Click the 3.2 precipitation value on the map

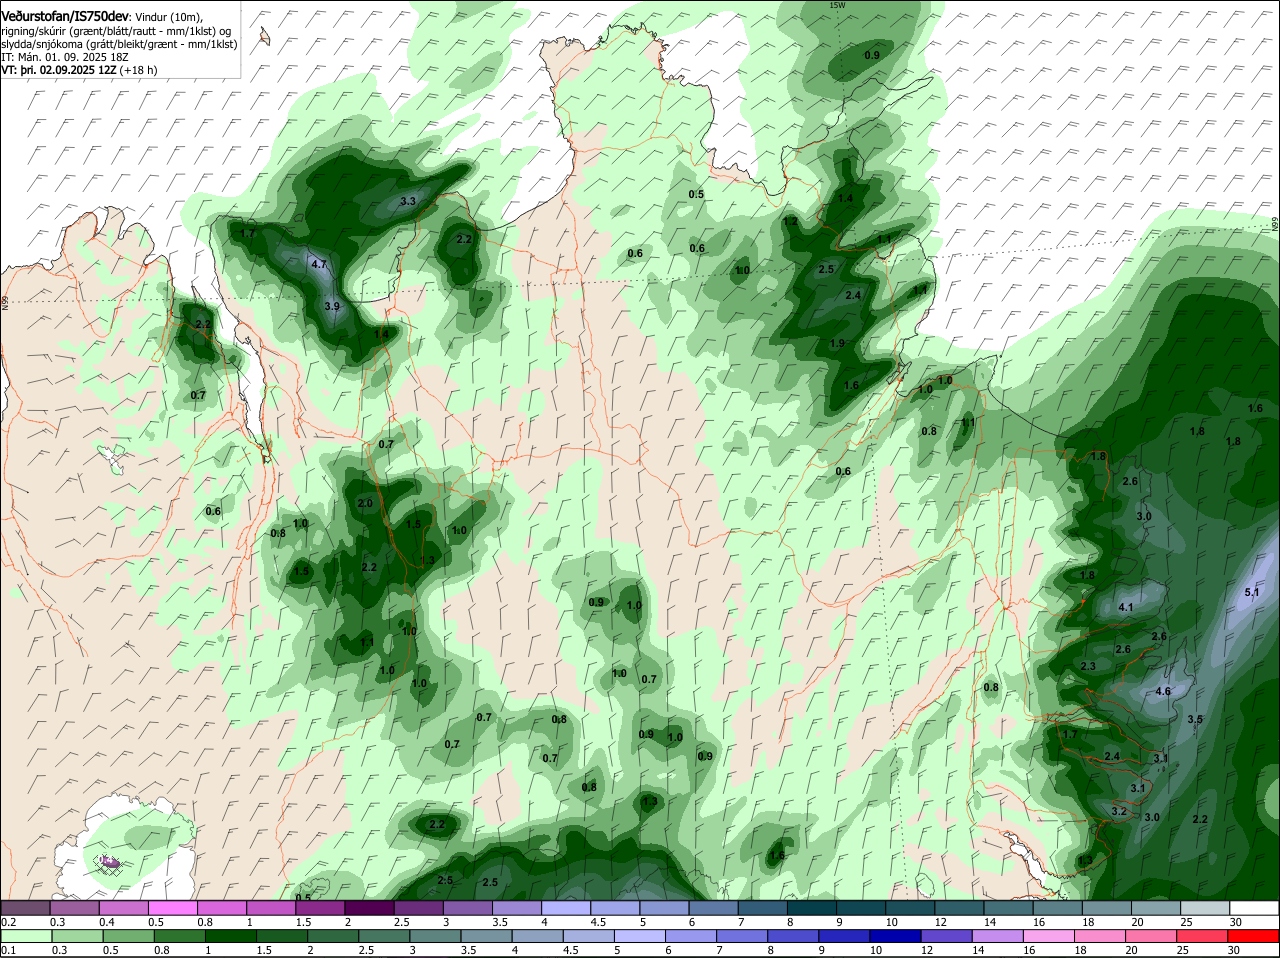[1119, 811]
